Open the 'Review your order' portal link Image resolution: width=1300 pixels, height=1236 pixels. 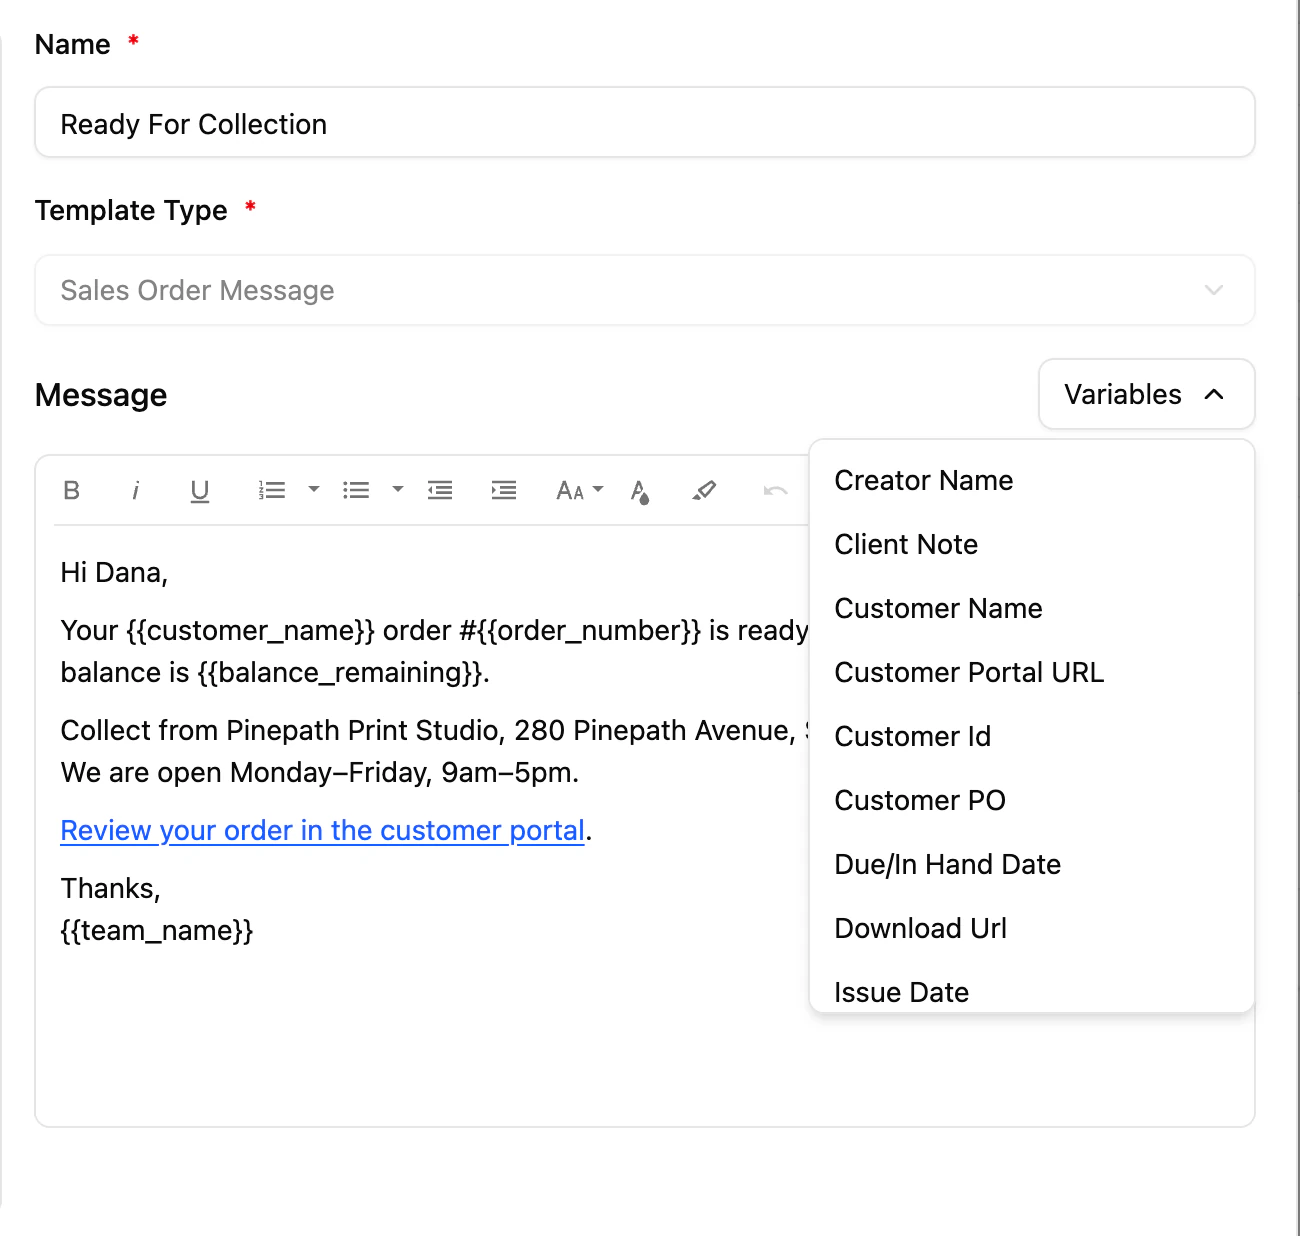tap(322, 831)
